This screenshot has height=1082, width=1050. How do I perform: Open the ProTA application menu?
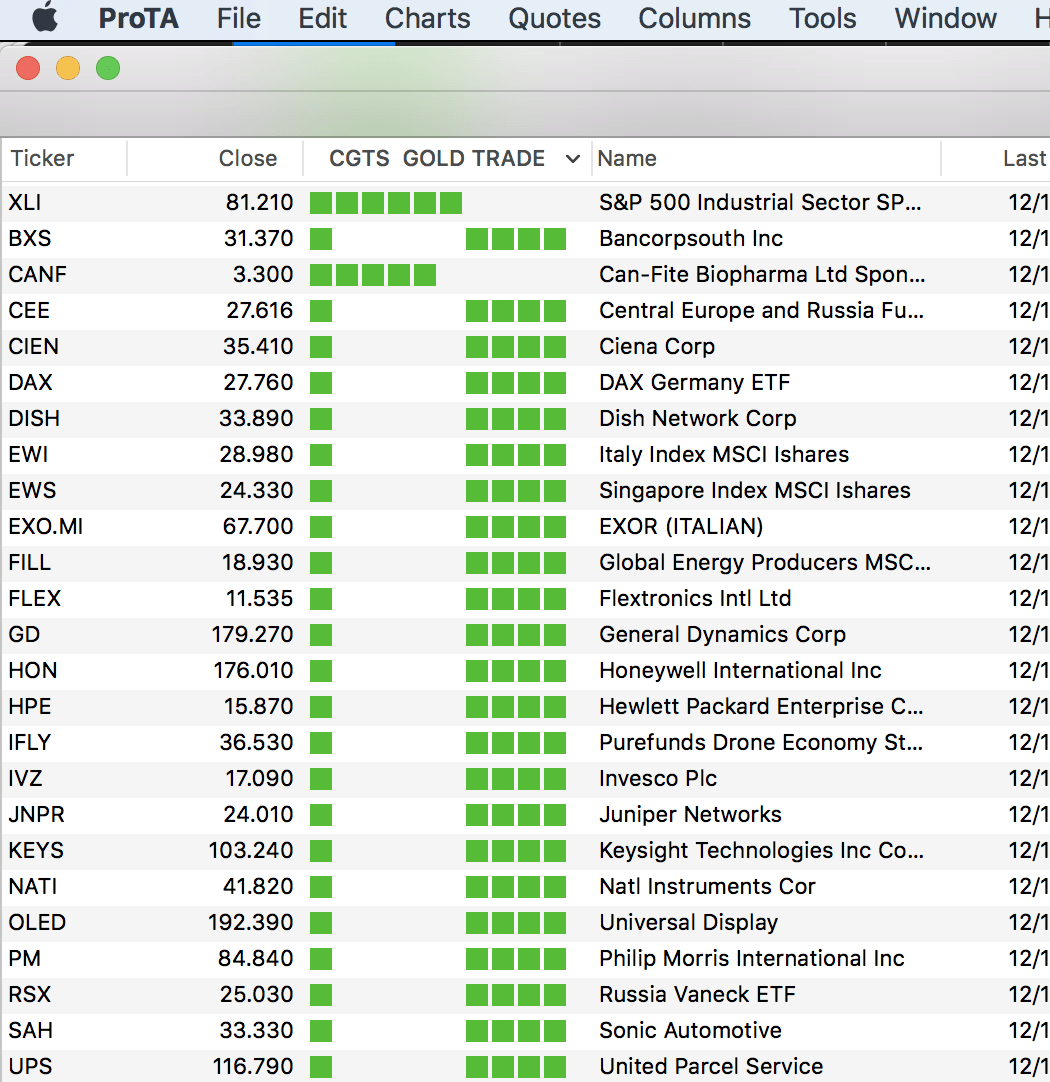(138, 19)
